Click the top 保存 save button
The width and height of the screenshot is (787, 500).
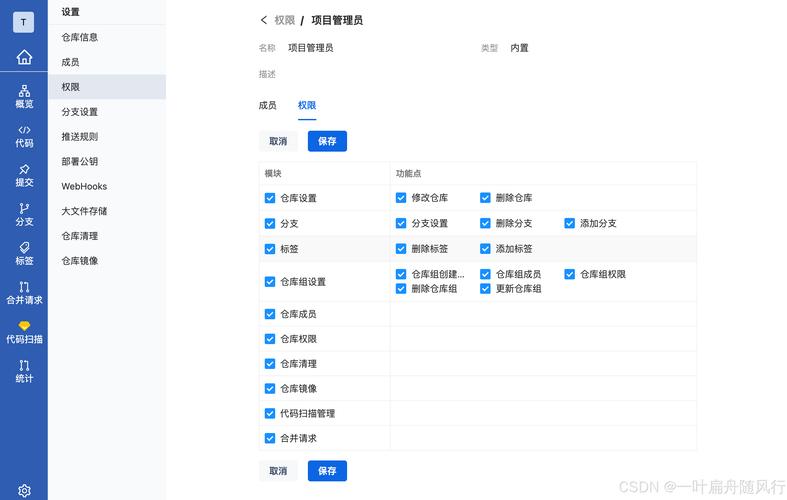(327, 142)
